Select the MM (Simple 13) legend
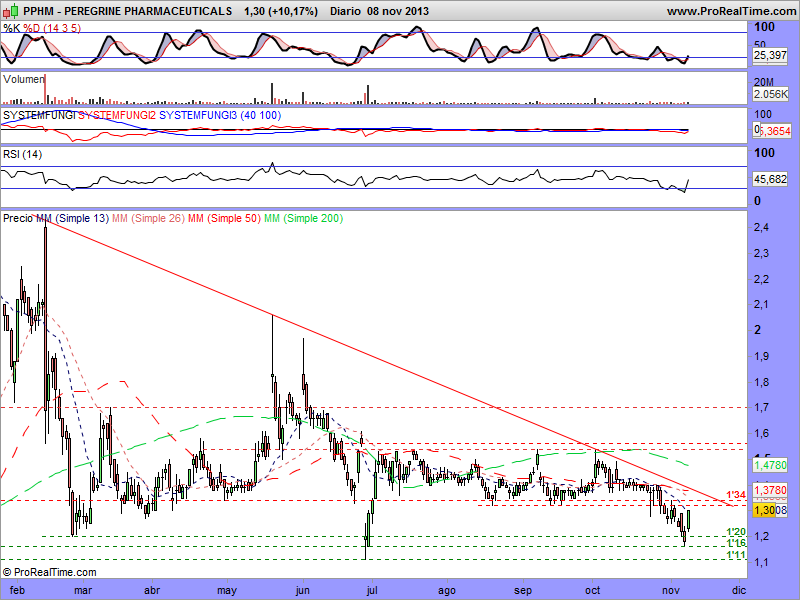 (x=72, y=218)
